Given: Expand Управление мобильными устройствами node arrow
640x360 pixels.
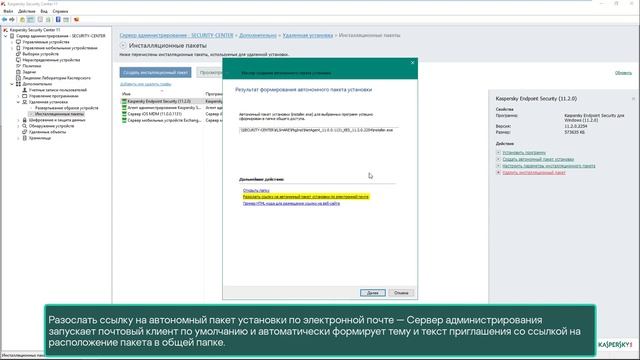Looking at the screenshot, I should (12, 48).
